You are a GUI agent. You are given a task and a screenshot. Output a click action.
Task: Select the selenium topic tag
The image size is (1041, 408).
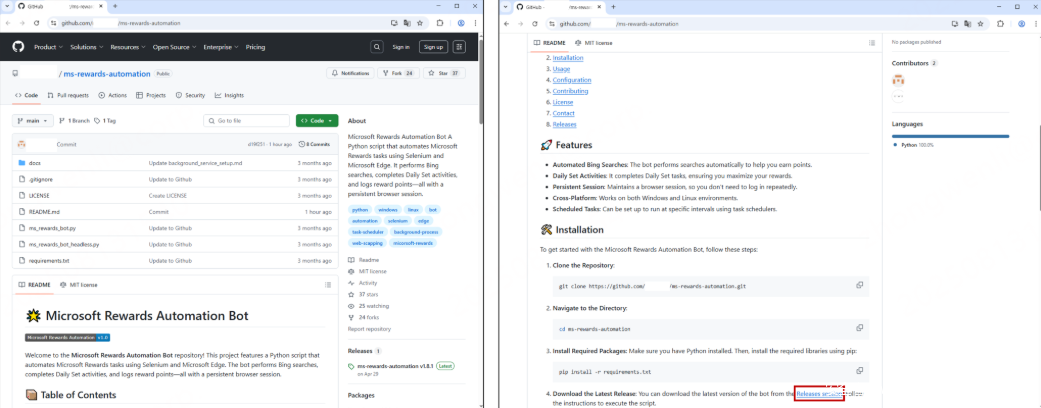point(398,220)
